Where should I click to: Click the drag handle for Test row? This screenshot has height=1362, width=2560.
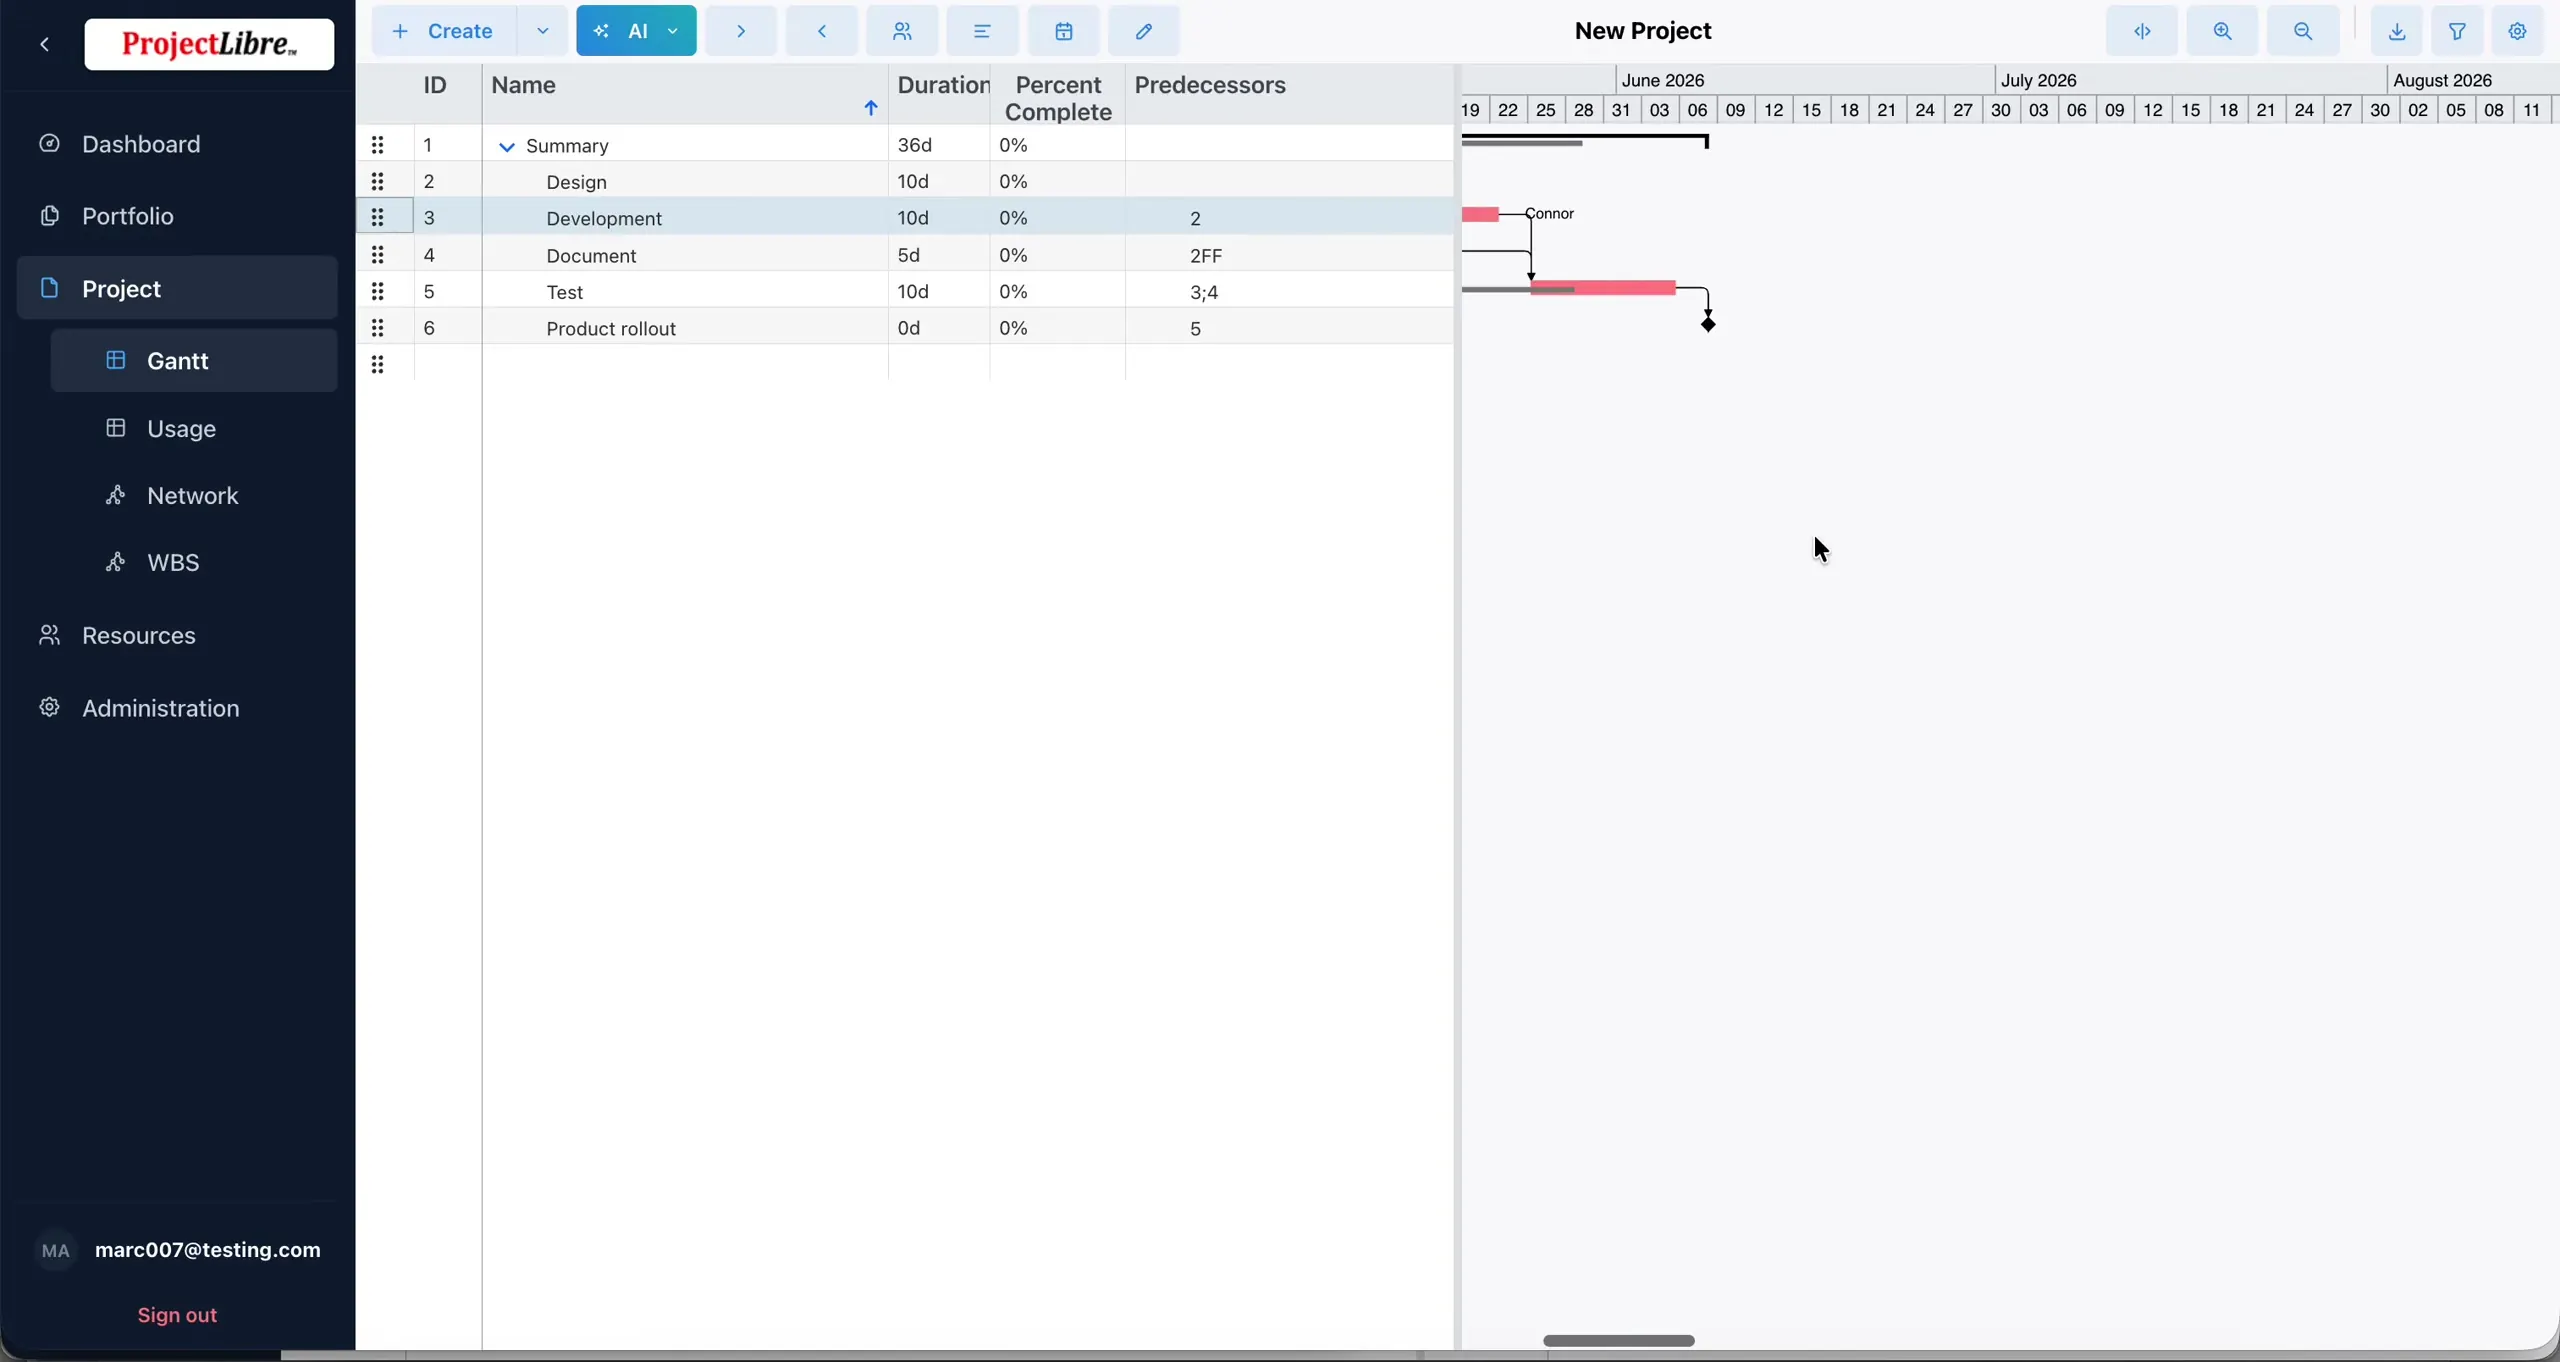377,291
